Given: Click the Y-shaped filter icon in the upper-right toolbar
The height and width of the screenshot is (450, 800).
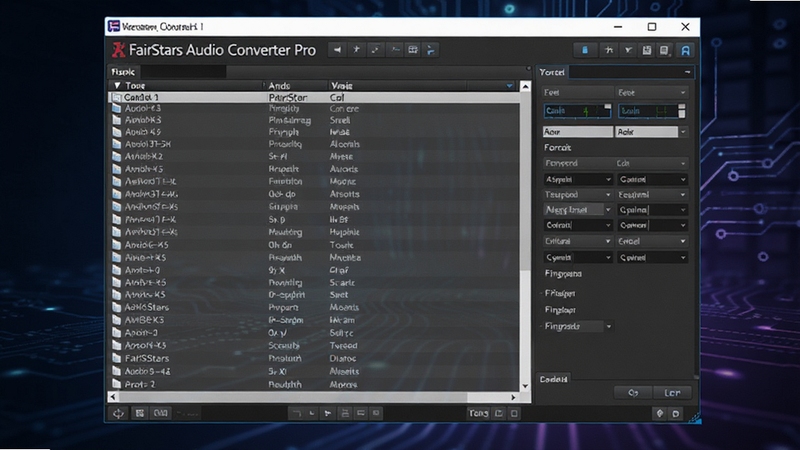Looking at the screenshot, I should click(x=628, y=50).
